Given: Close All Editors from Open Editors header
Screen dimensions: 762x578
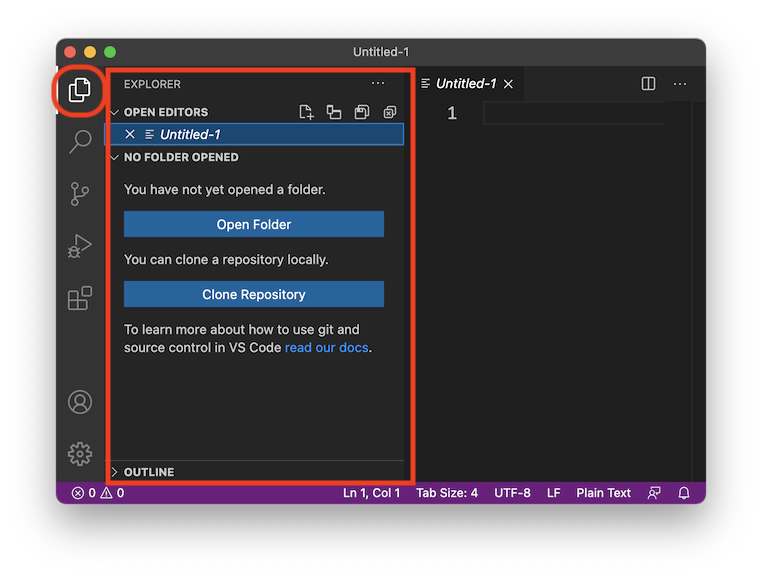Looking at the screenshot, I should click(x=390, y=112).
